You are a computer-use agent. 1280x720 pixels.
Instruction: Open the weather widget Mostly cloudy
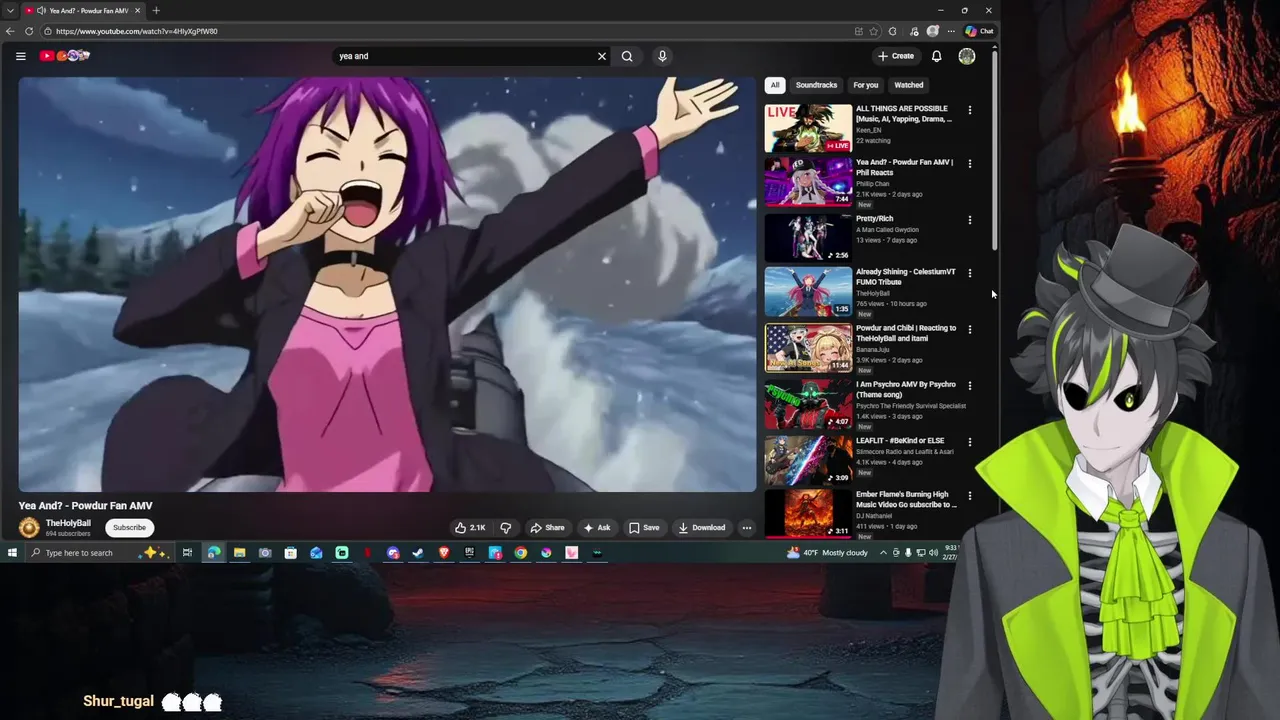828,552
